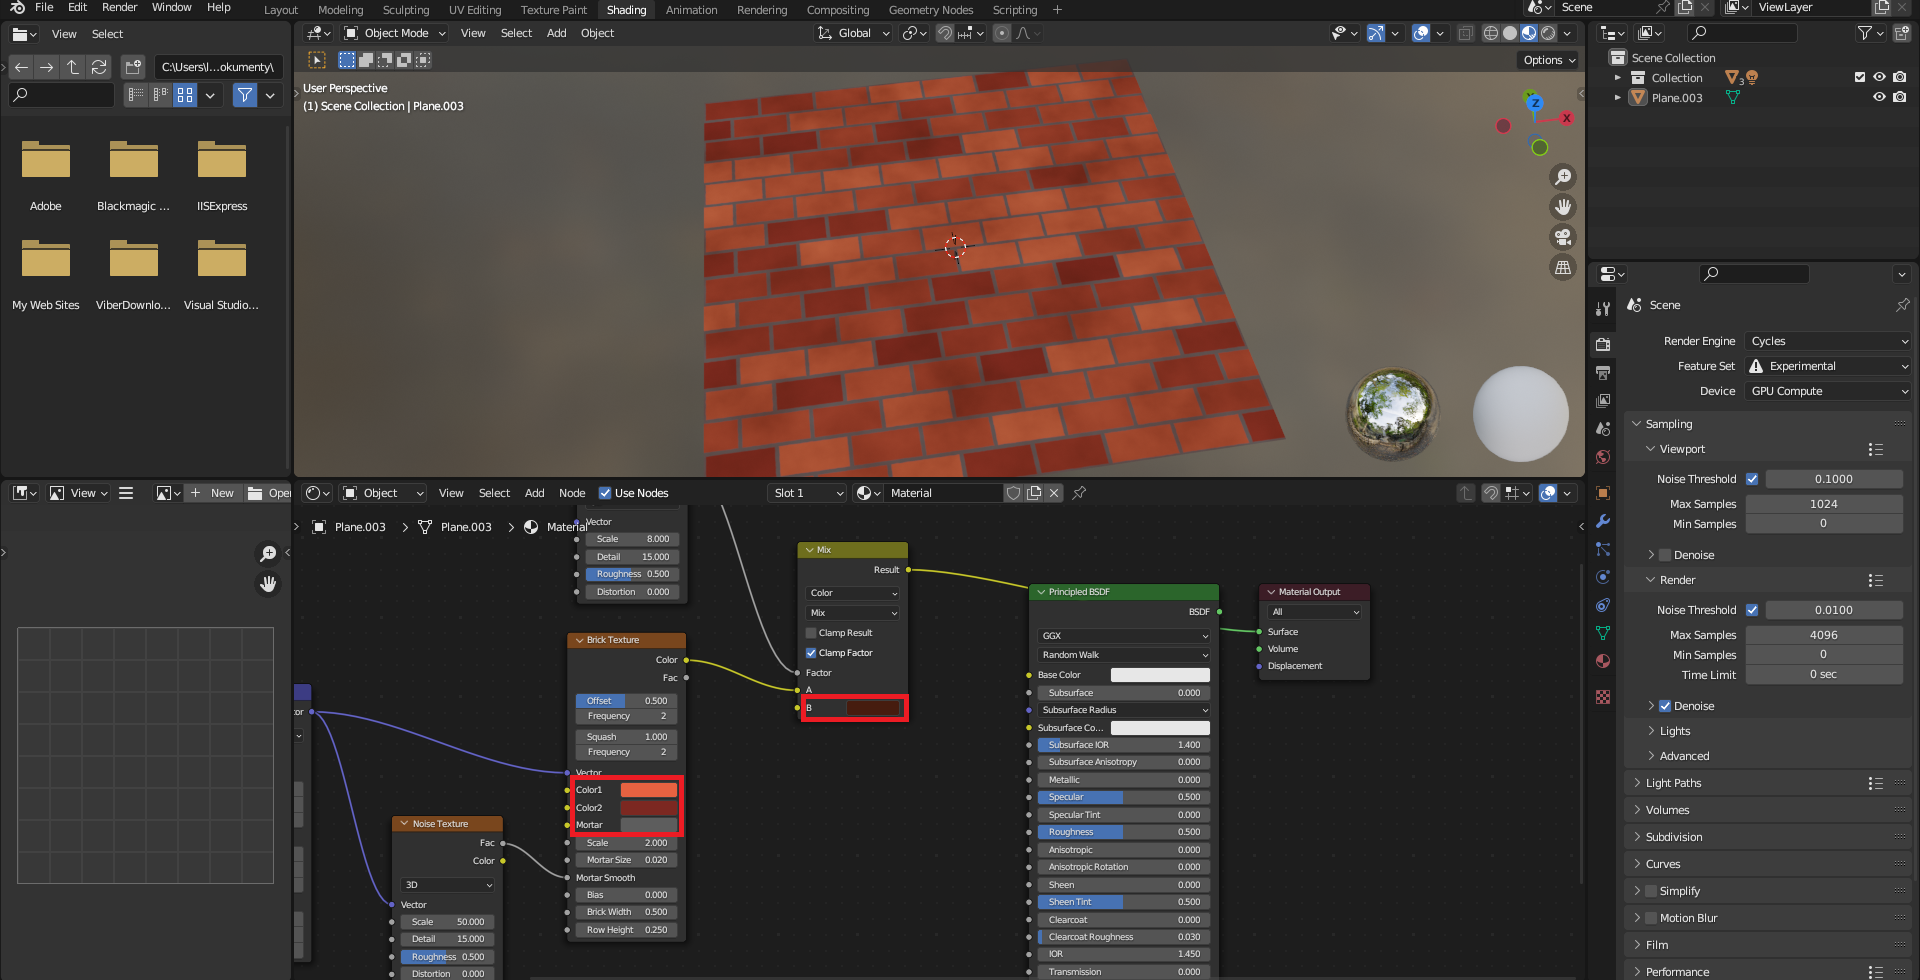1920x980 pixels.
Task: Click the zoom magnifier icon in 3D viewport
Action: click(x=1562, y=177)
